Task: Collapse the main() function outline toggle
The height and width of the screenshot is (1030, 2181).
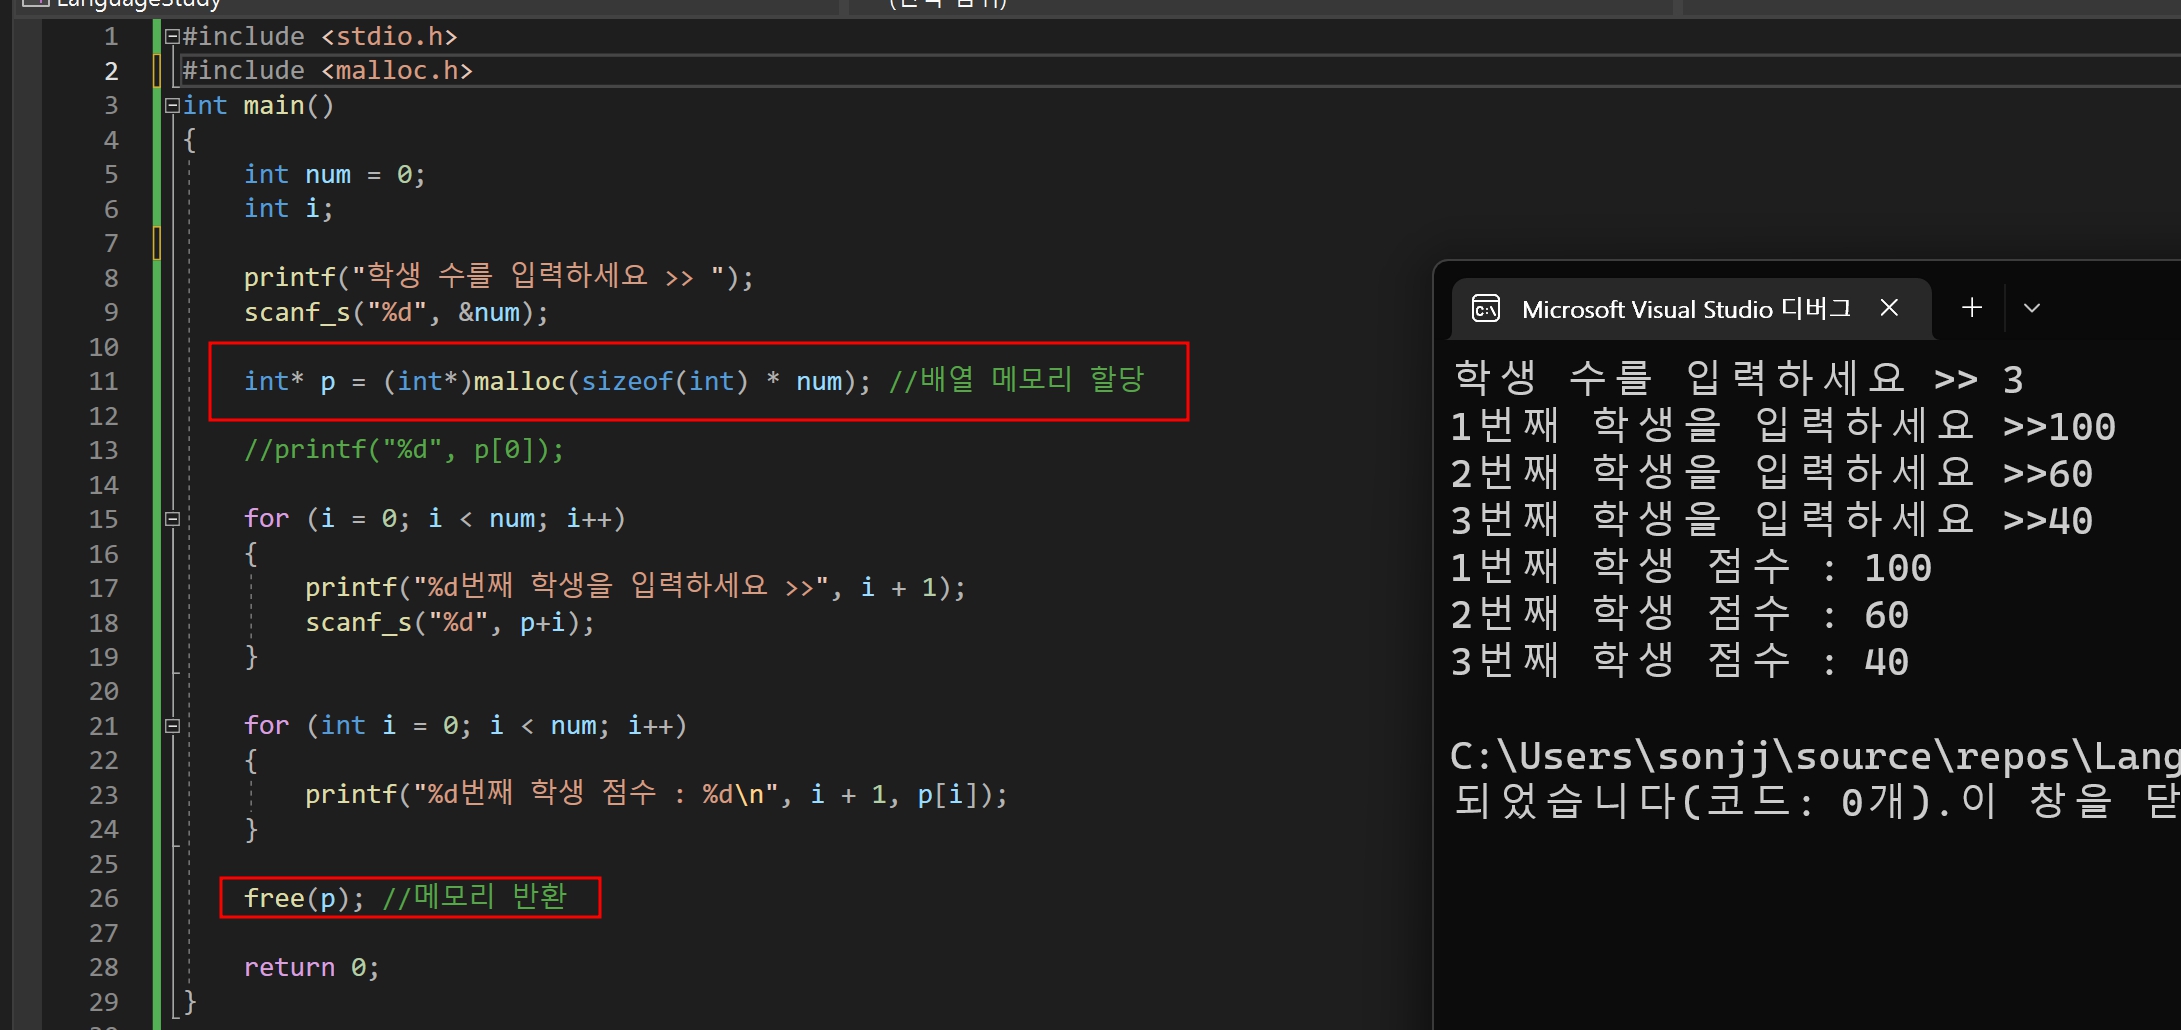Action: (x=172, y=106)
